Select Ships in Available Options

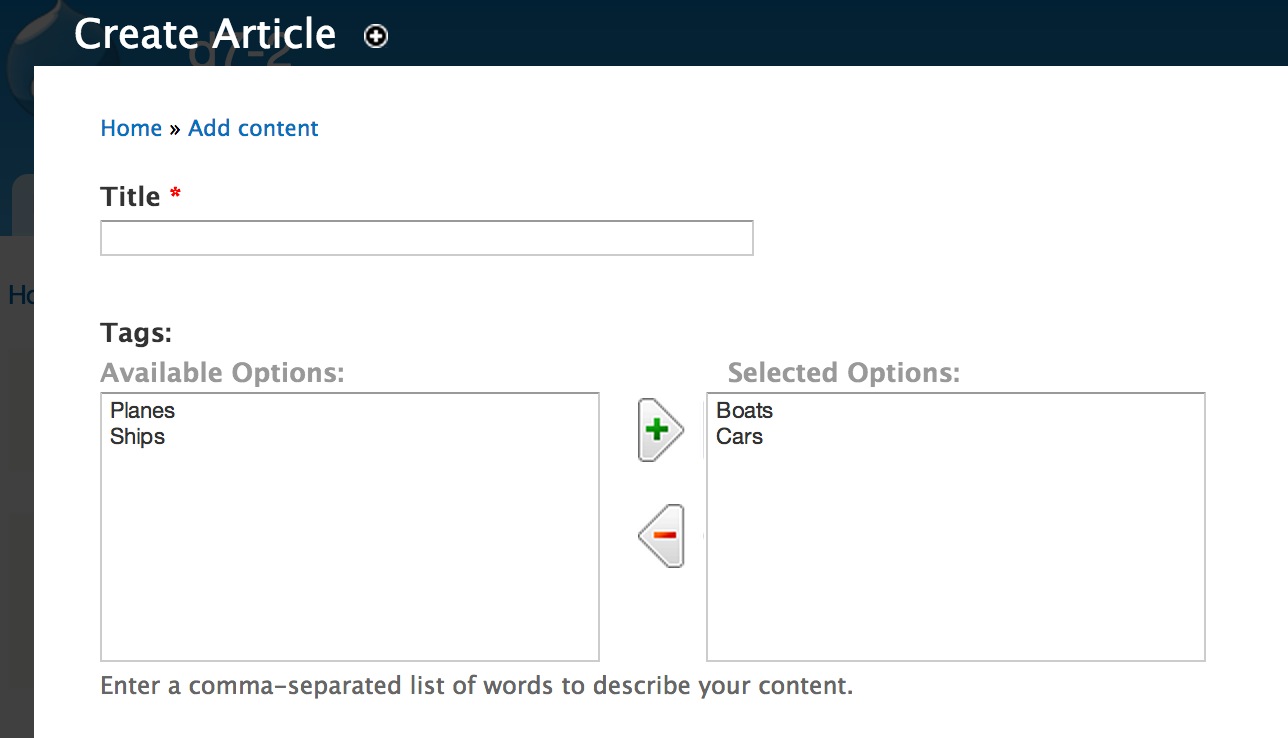[x=138, y=437]
